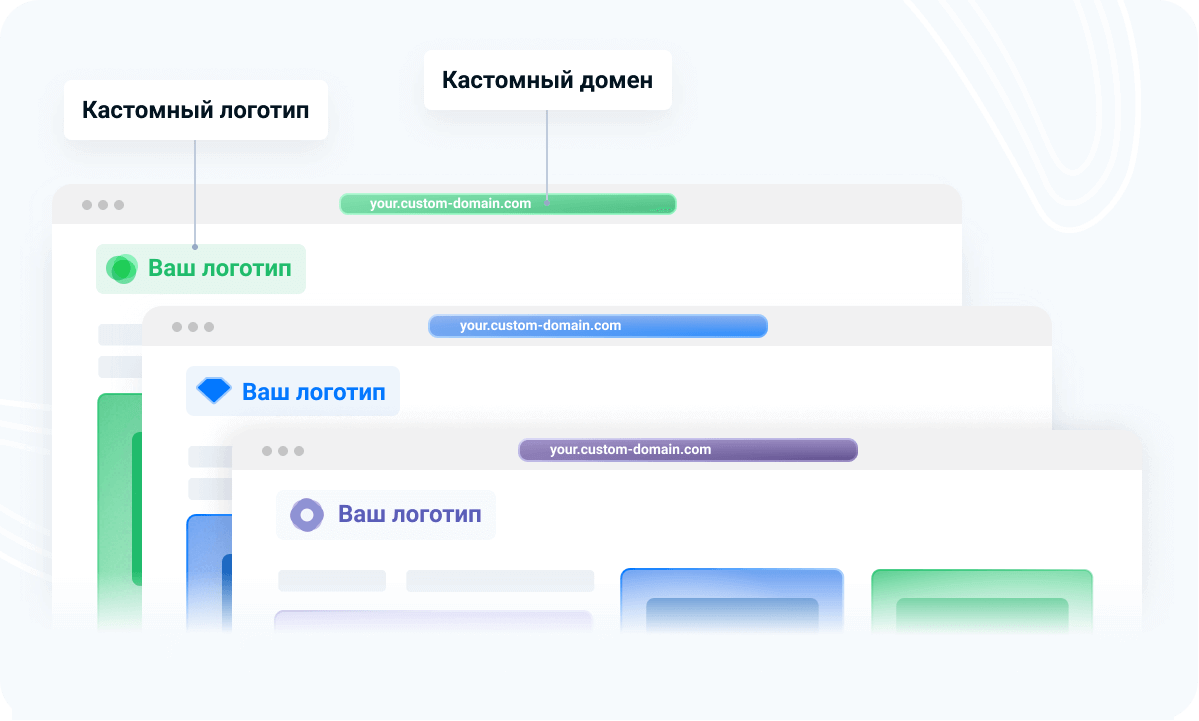The width and height of the screenshot is (1199, 721).
Task: Click the middle dot in the blue-domain window's title bar
Action: [193, 327]
